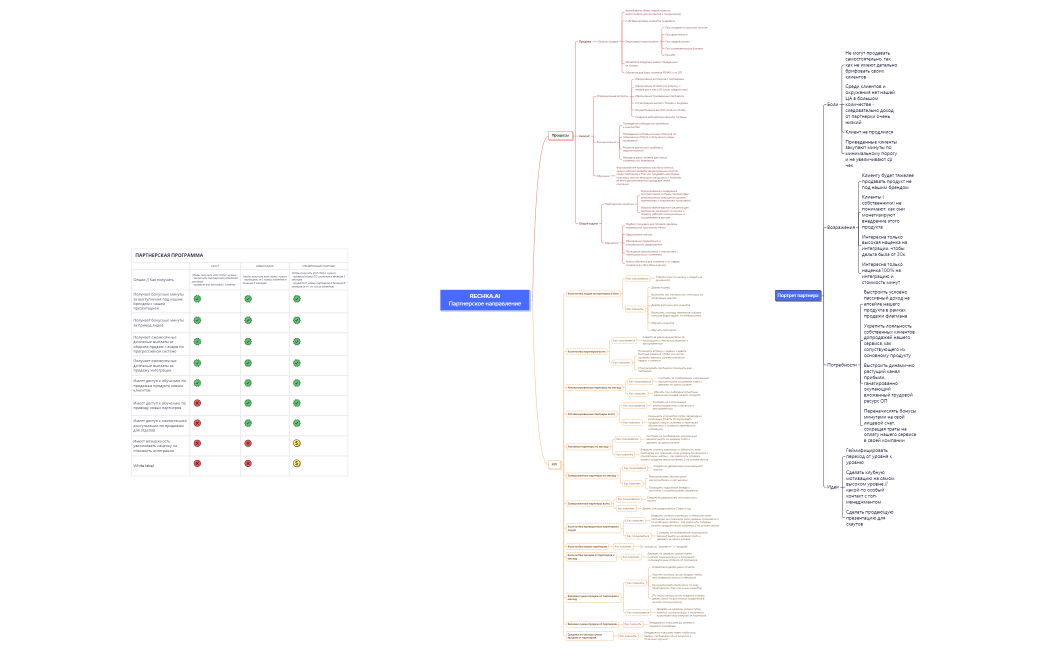Screen dimensions: 1050x650
Task: Click leftmost green check in the presentation bonus-minutes row
Action: click(x=198, y=298)
